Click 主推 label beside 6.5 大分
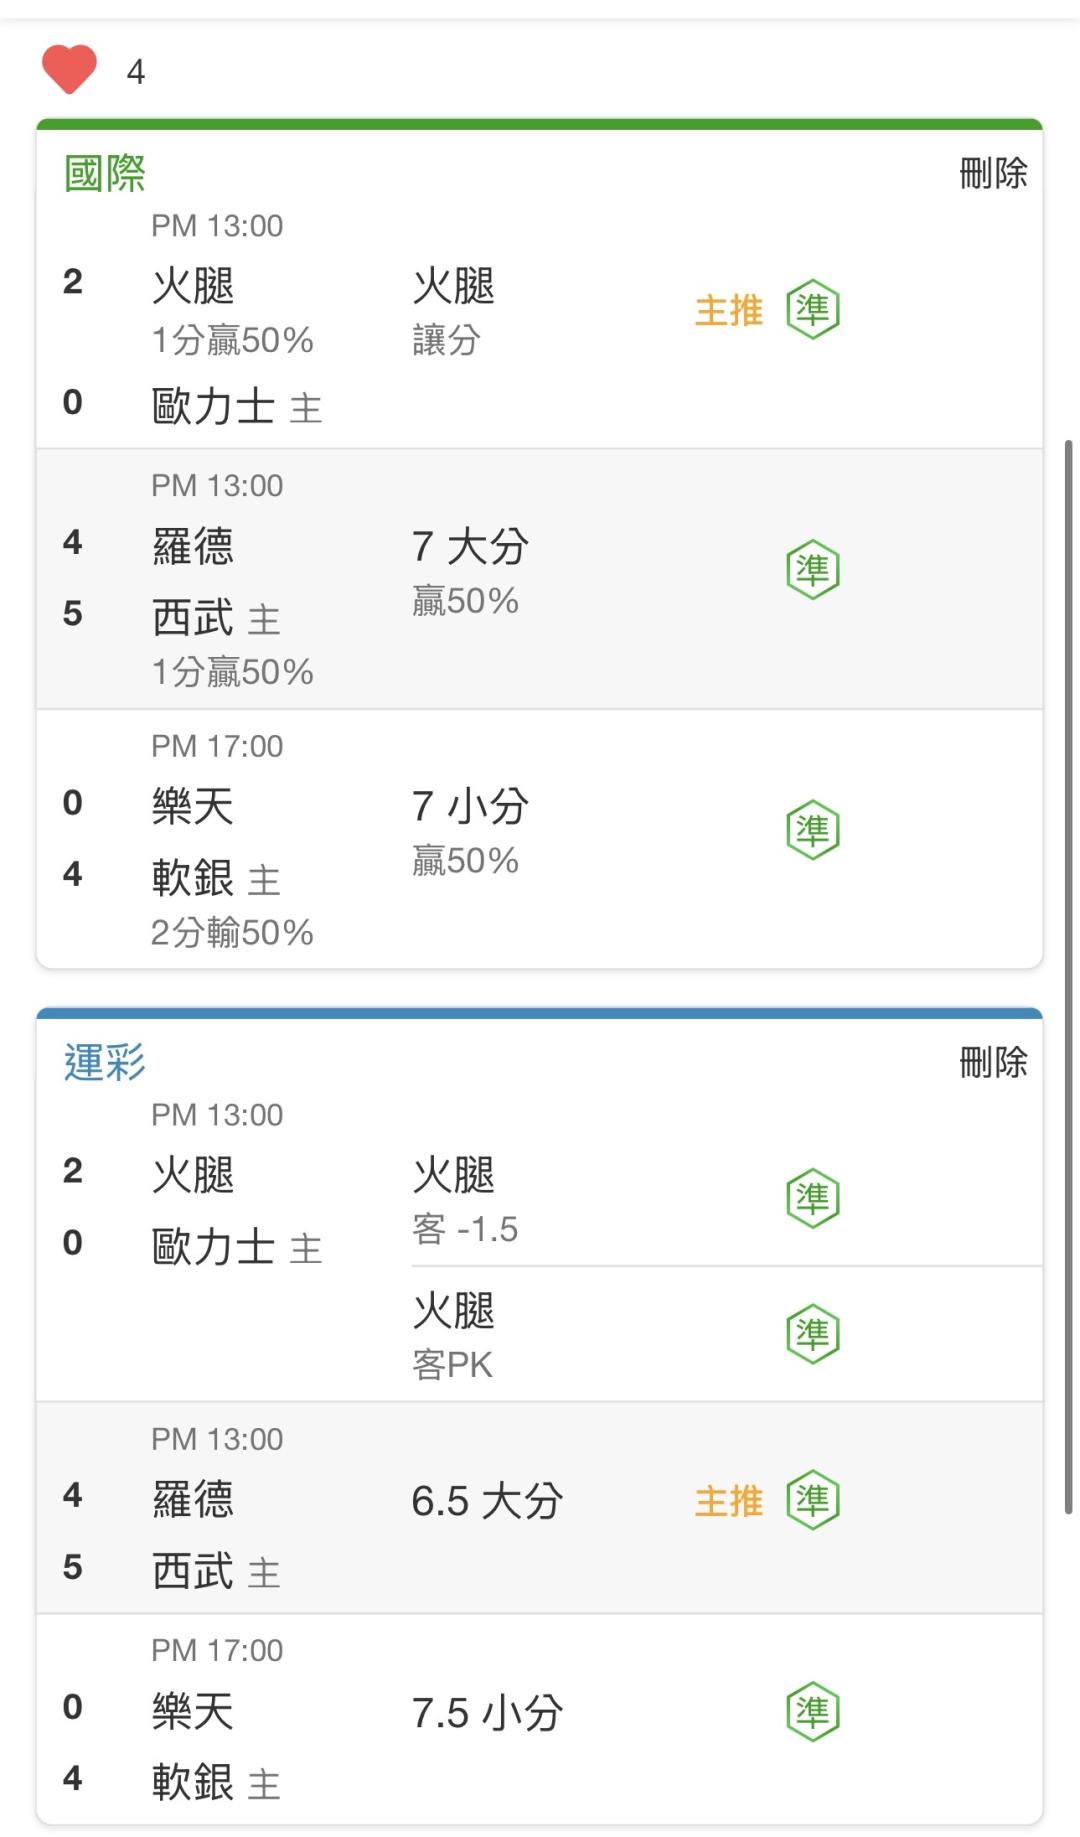 click(729, 1500)
